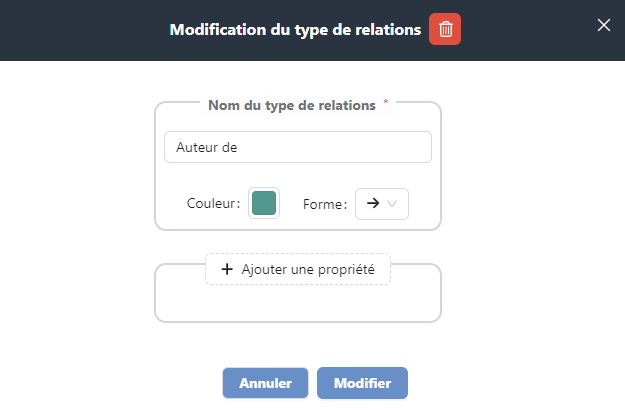Open the Forme shape combo box
Viewport: 625px width, 410px height.
(382, 203)
